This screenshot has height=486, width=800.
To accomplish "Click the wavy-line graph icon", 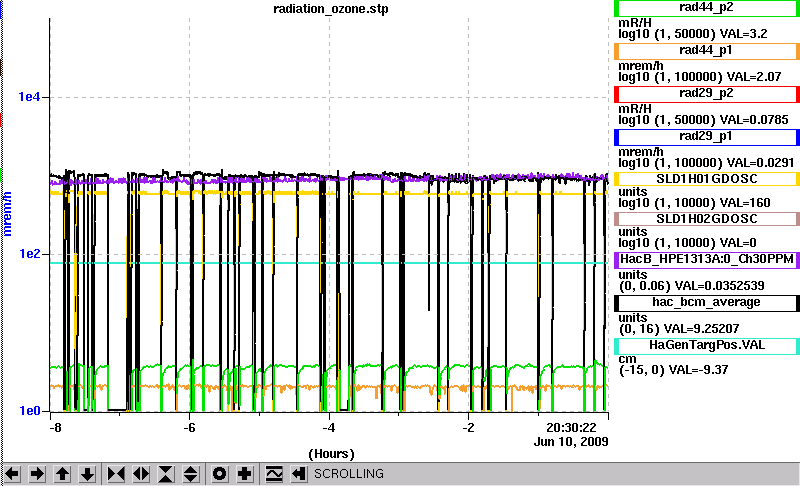I will 274,474.
